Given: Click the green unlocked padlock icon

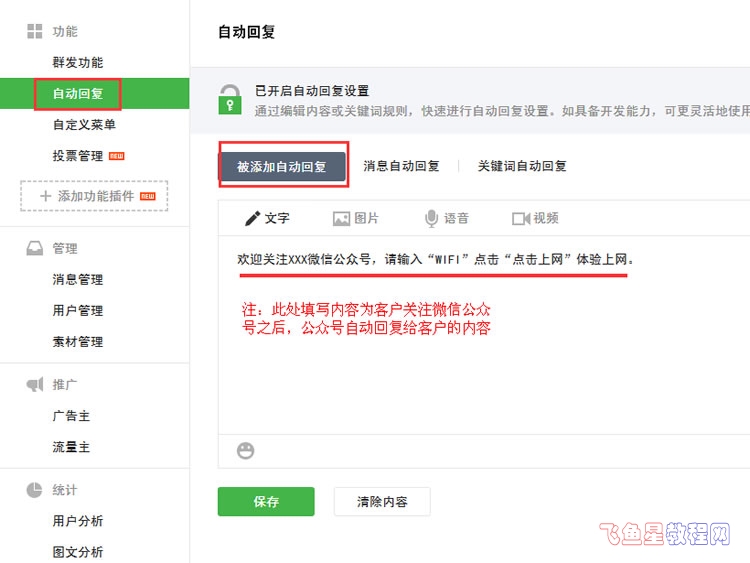Looking at the screenshot, I should [230, 99].
